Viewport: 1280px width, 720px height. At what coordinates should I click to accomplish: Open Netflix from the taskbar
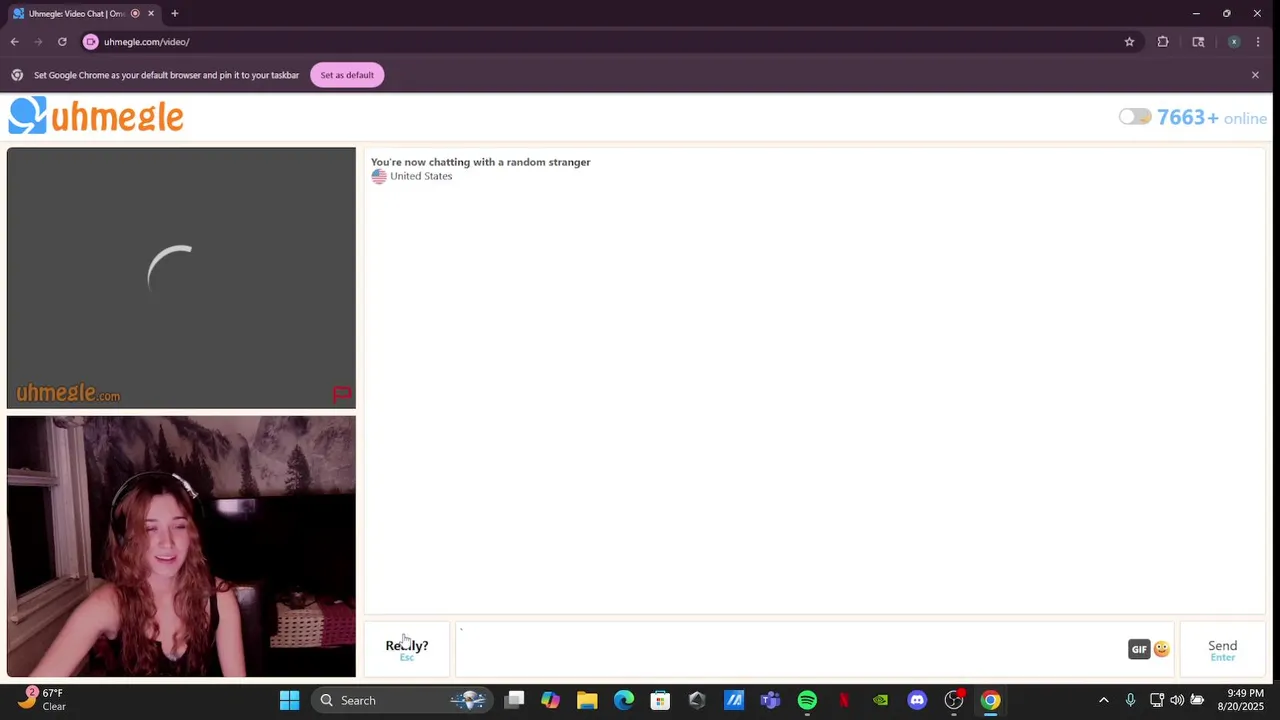pos(844,700)
